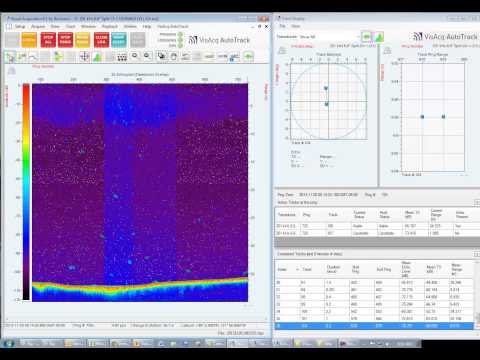Open the View menu in Track Display window
This screenshot has width=480, height=360.
point(296,26)
